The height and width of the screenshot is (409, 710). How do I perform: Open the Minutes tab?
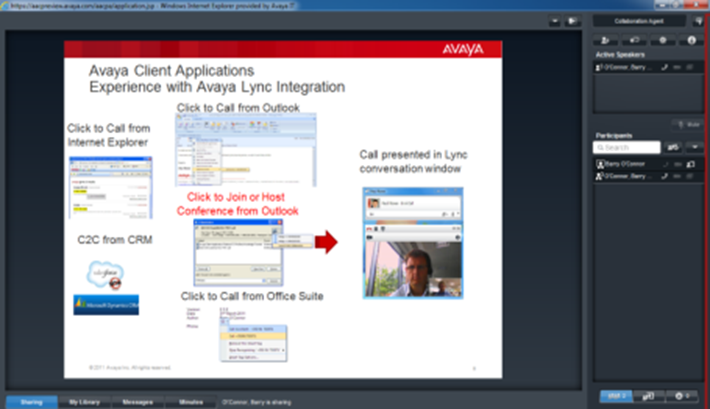pos(191,402)
